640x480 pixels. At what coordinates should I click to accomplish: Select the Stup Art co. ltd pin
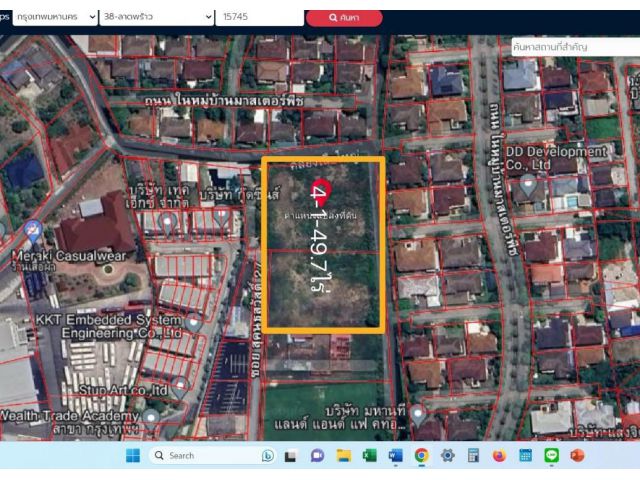tap(180, 387)
